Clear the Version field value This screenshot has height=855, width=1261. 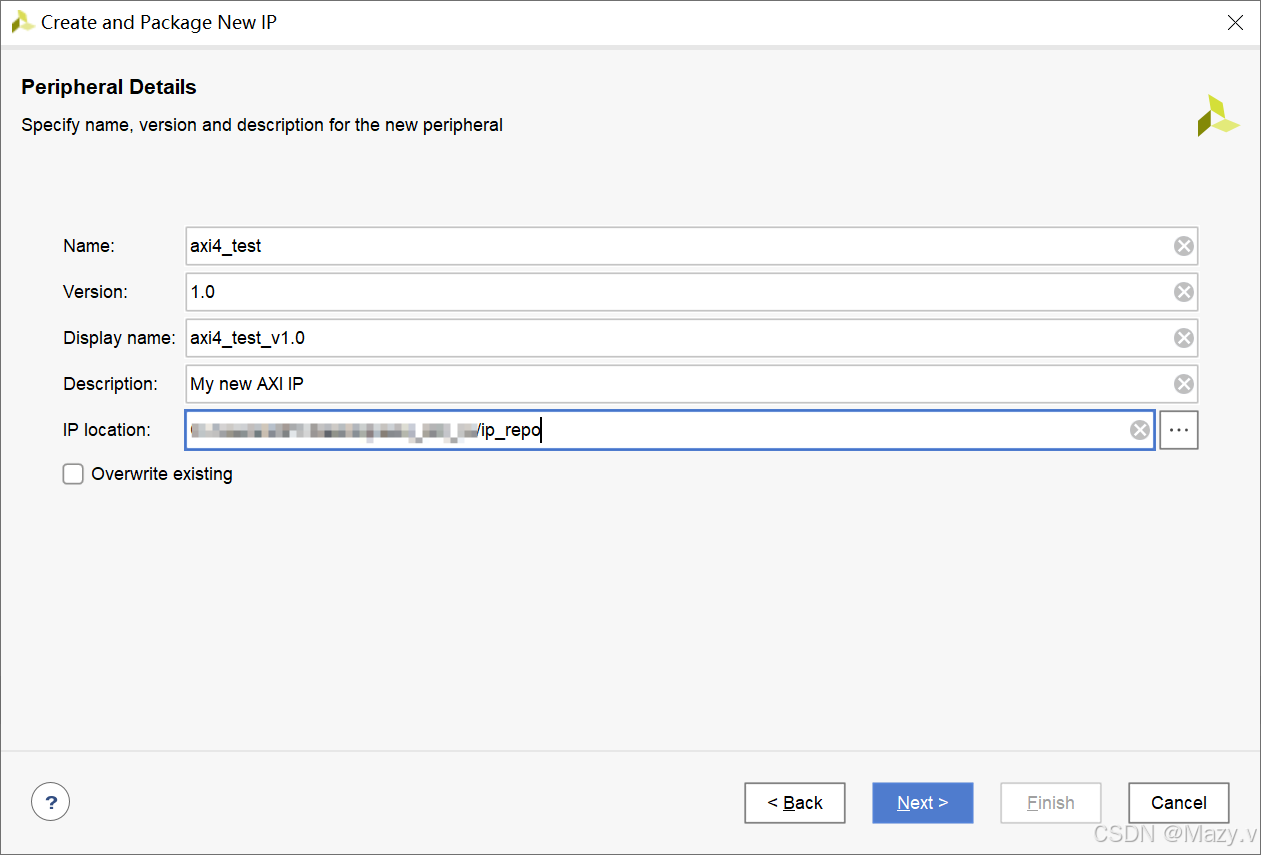(x=1183, y=292)
